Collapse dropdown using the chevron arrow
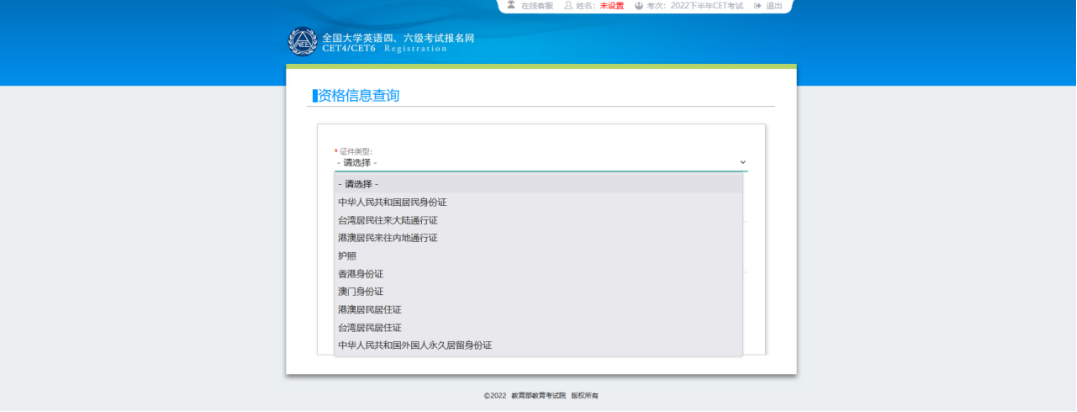This screenshot has height=412, width=1077. (742, 162)
